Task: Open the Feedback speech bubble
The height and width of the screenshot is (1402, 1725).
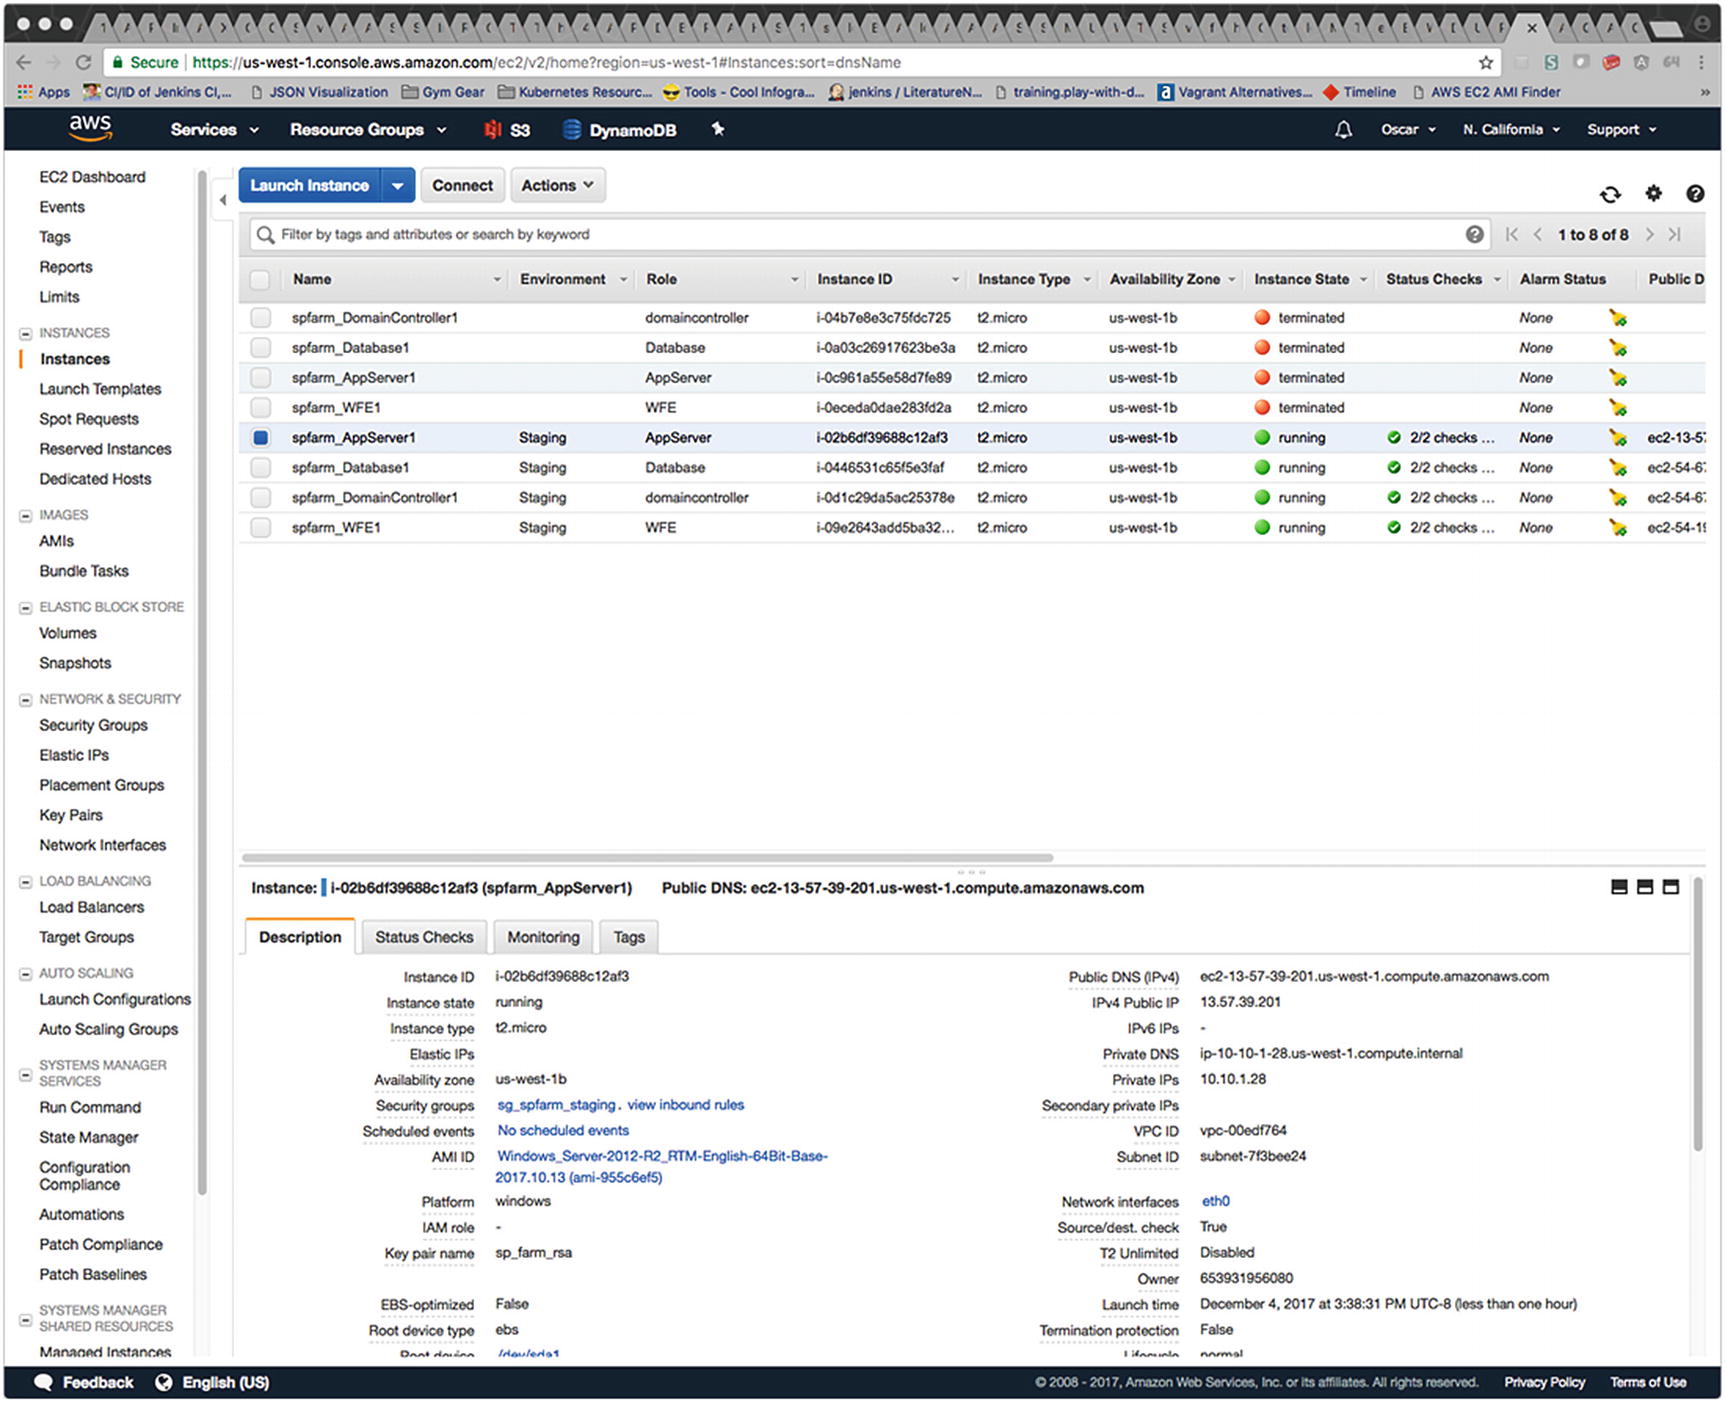Action: pos(43,1382)
